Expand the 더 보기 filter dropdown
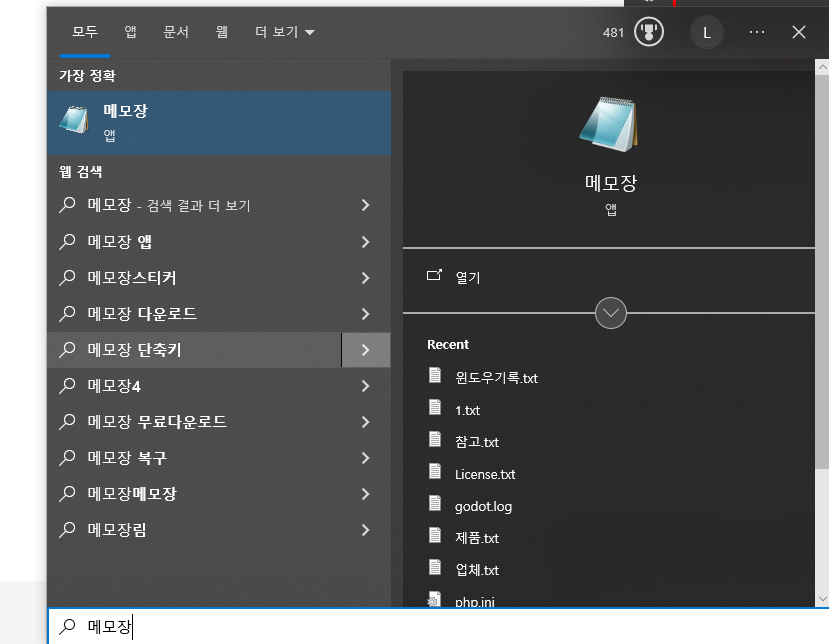 point(284,32)
